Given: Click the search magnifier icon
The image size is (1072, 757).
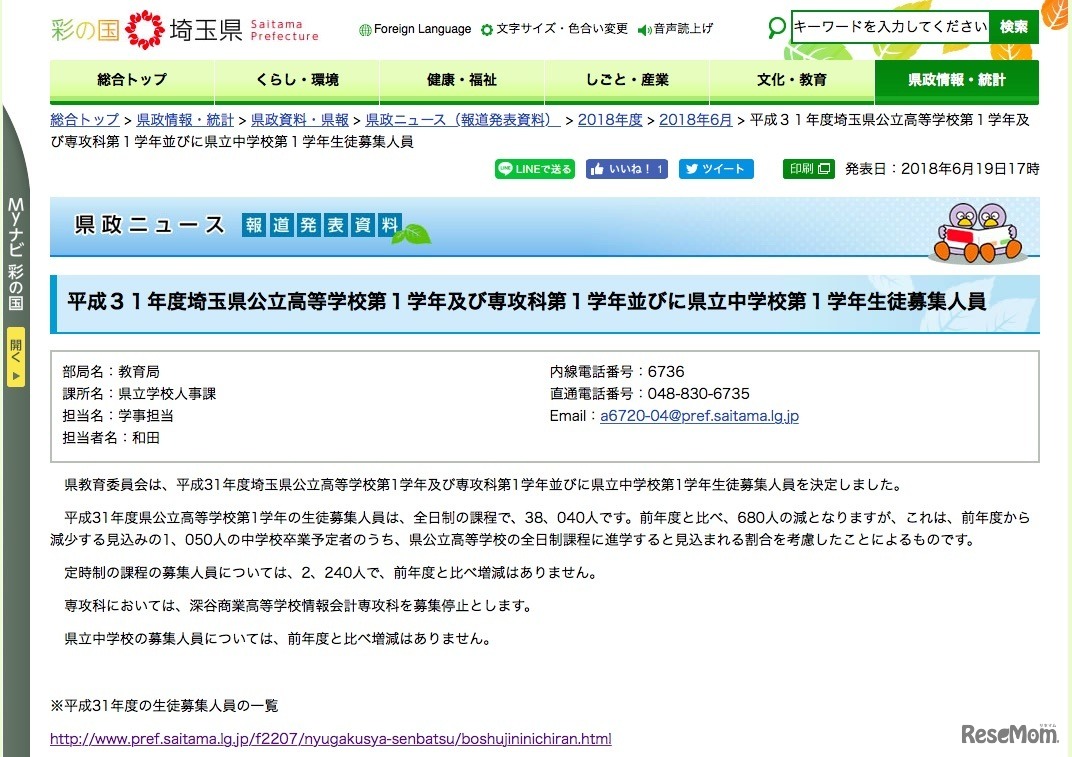Looking at the screenshot, I should (x=777, y=29).
